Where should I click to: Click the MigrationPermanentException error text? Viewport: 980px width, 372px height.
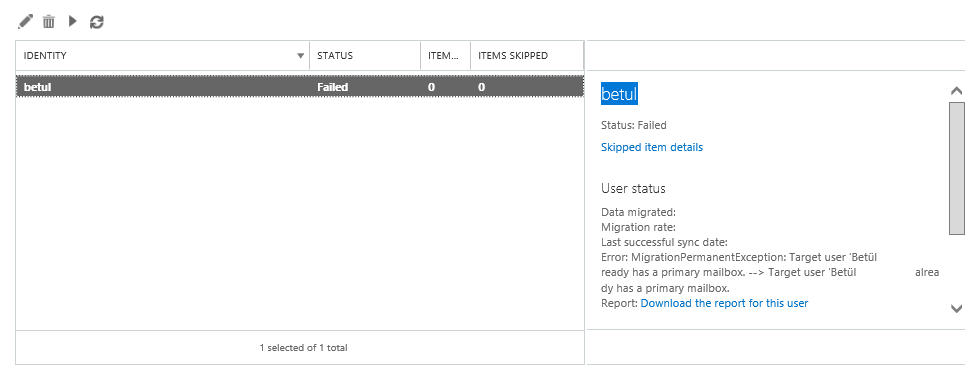770,273
